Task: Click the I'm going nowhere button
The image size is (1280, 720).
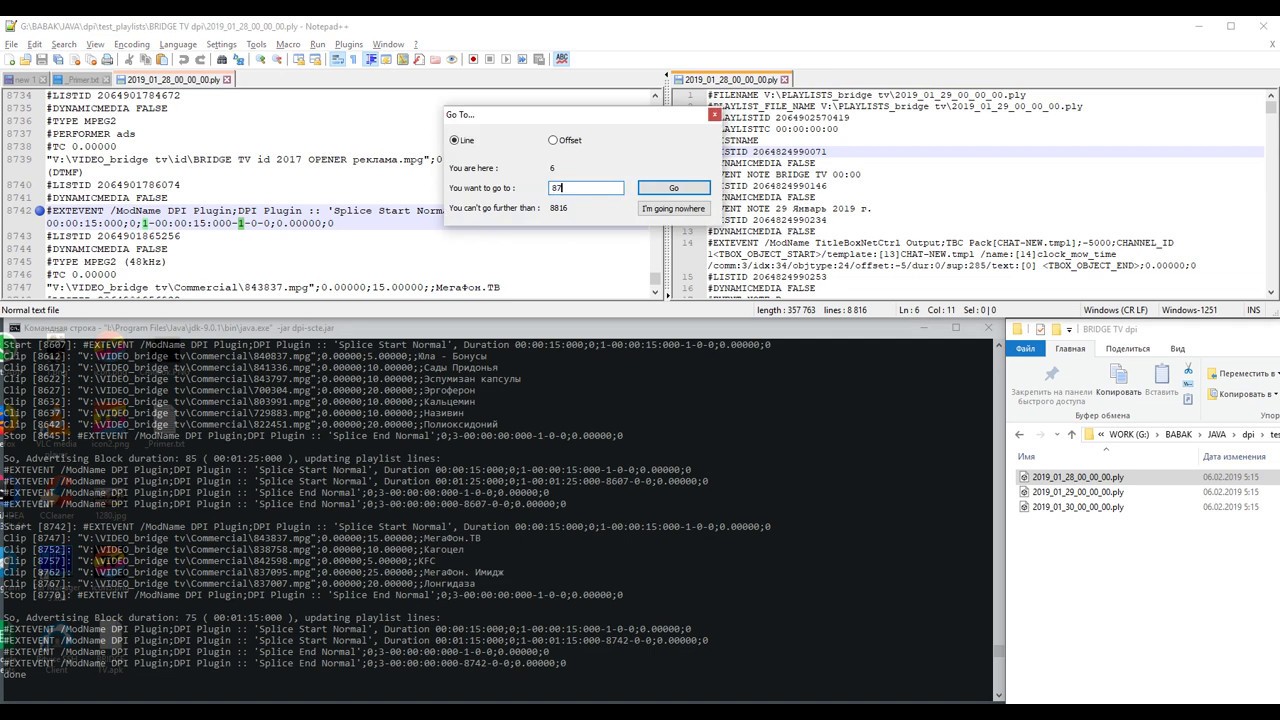Action: coord(674,208)
